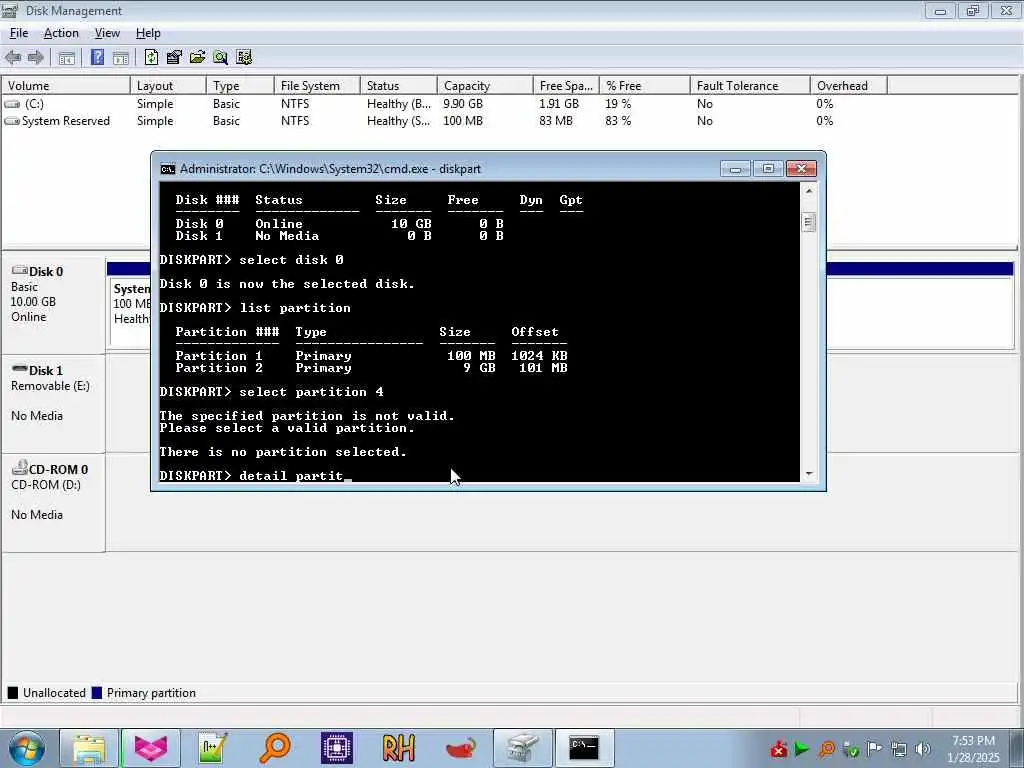Click the open folder toolbar icon
The height and width of the screenshot is (768, 1024).
click(x=197, y=57)
